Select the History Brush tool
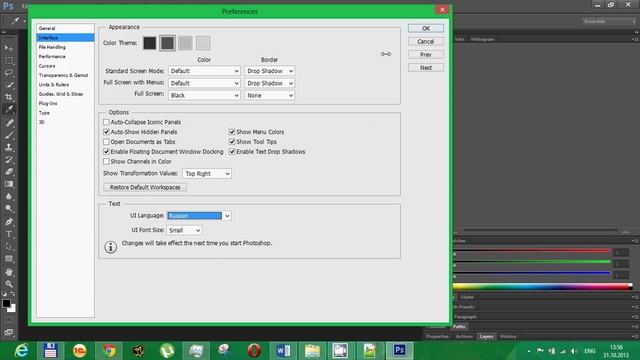Screen dimensions: 640x360 click(9, 159)
